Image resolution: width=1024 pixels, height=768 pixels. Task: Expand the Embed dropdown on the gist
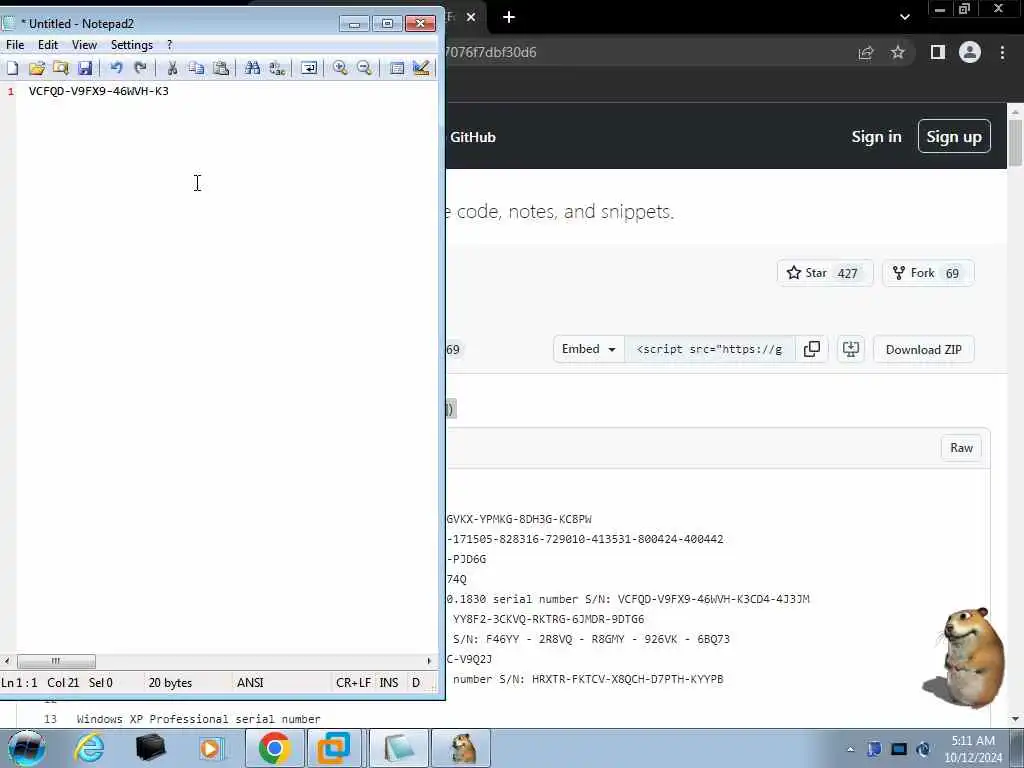[588, 349]
